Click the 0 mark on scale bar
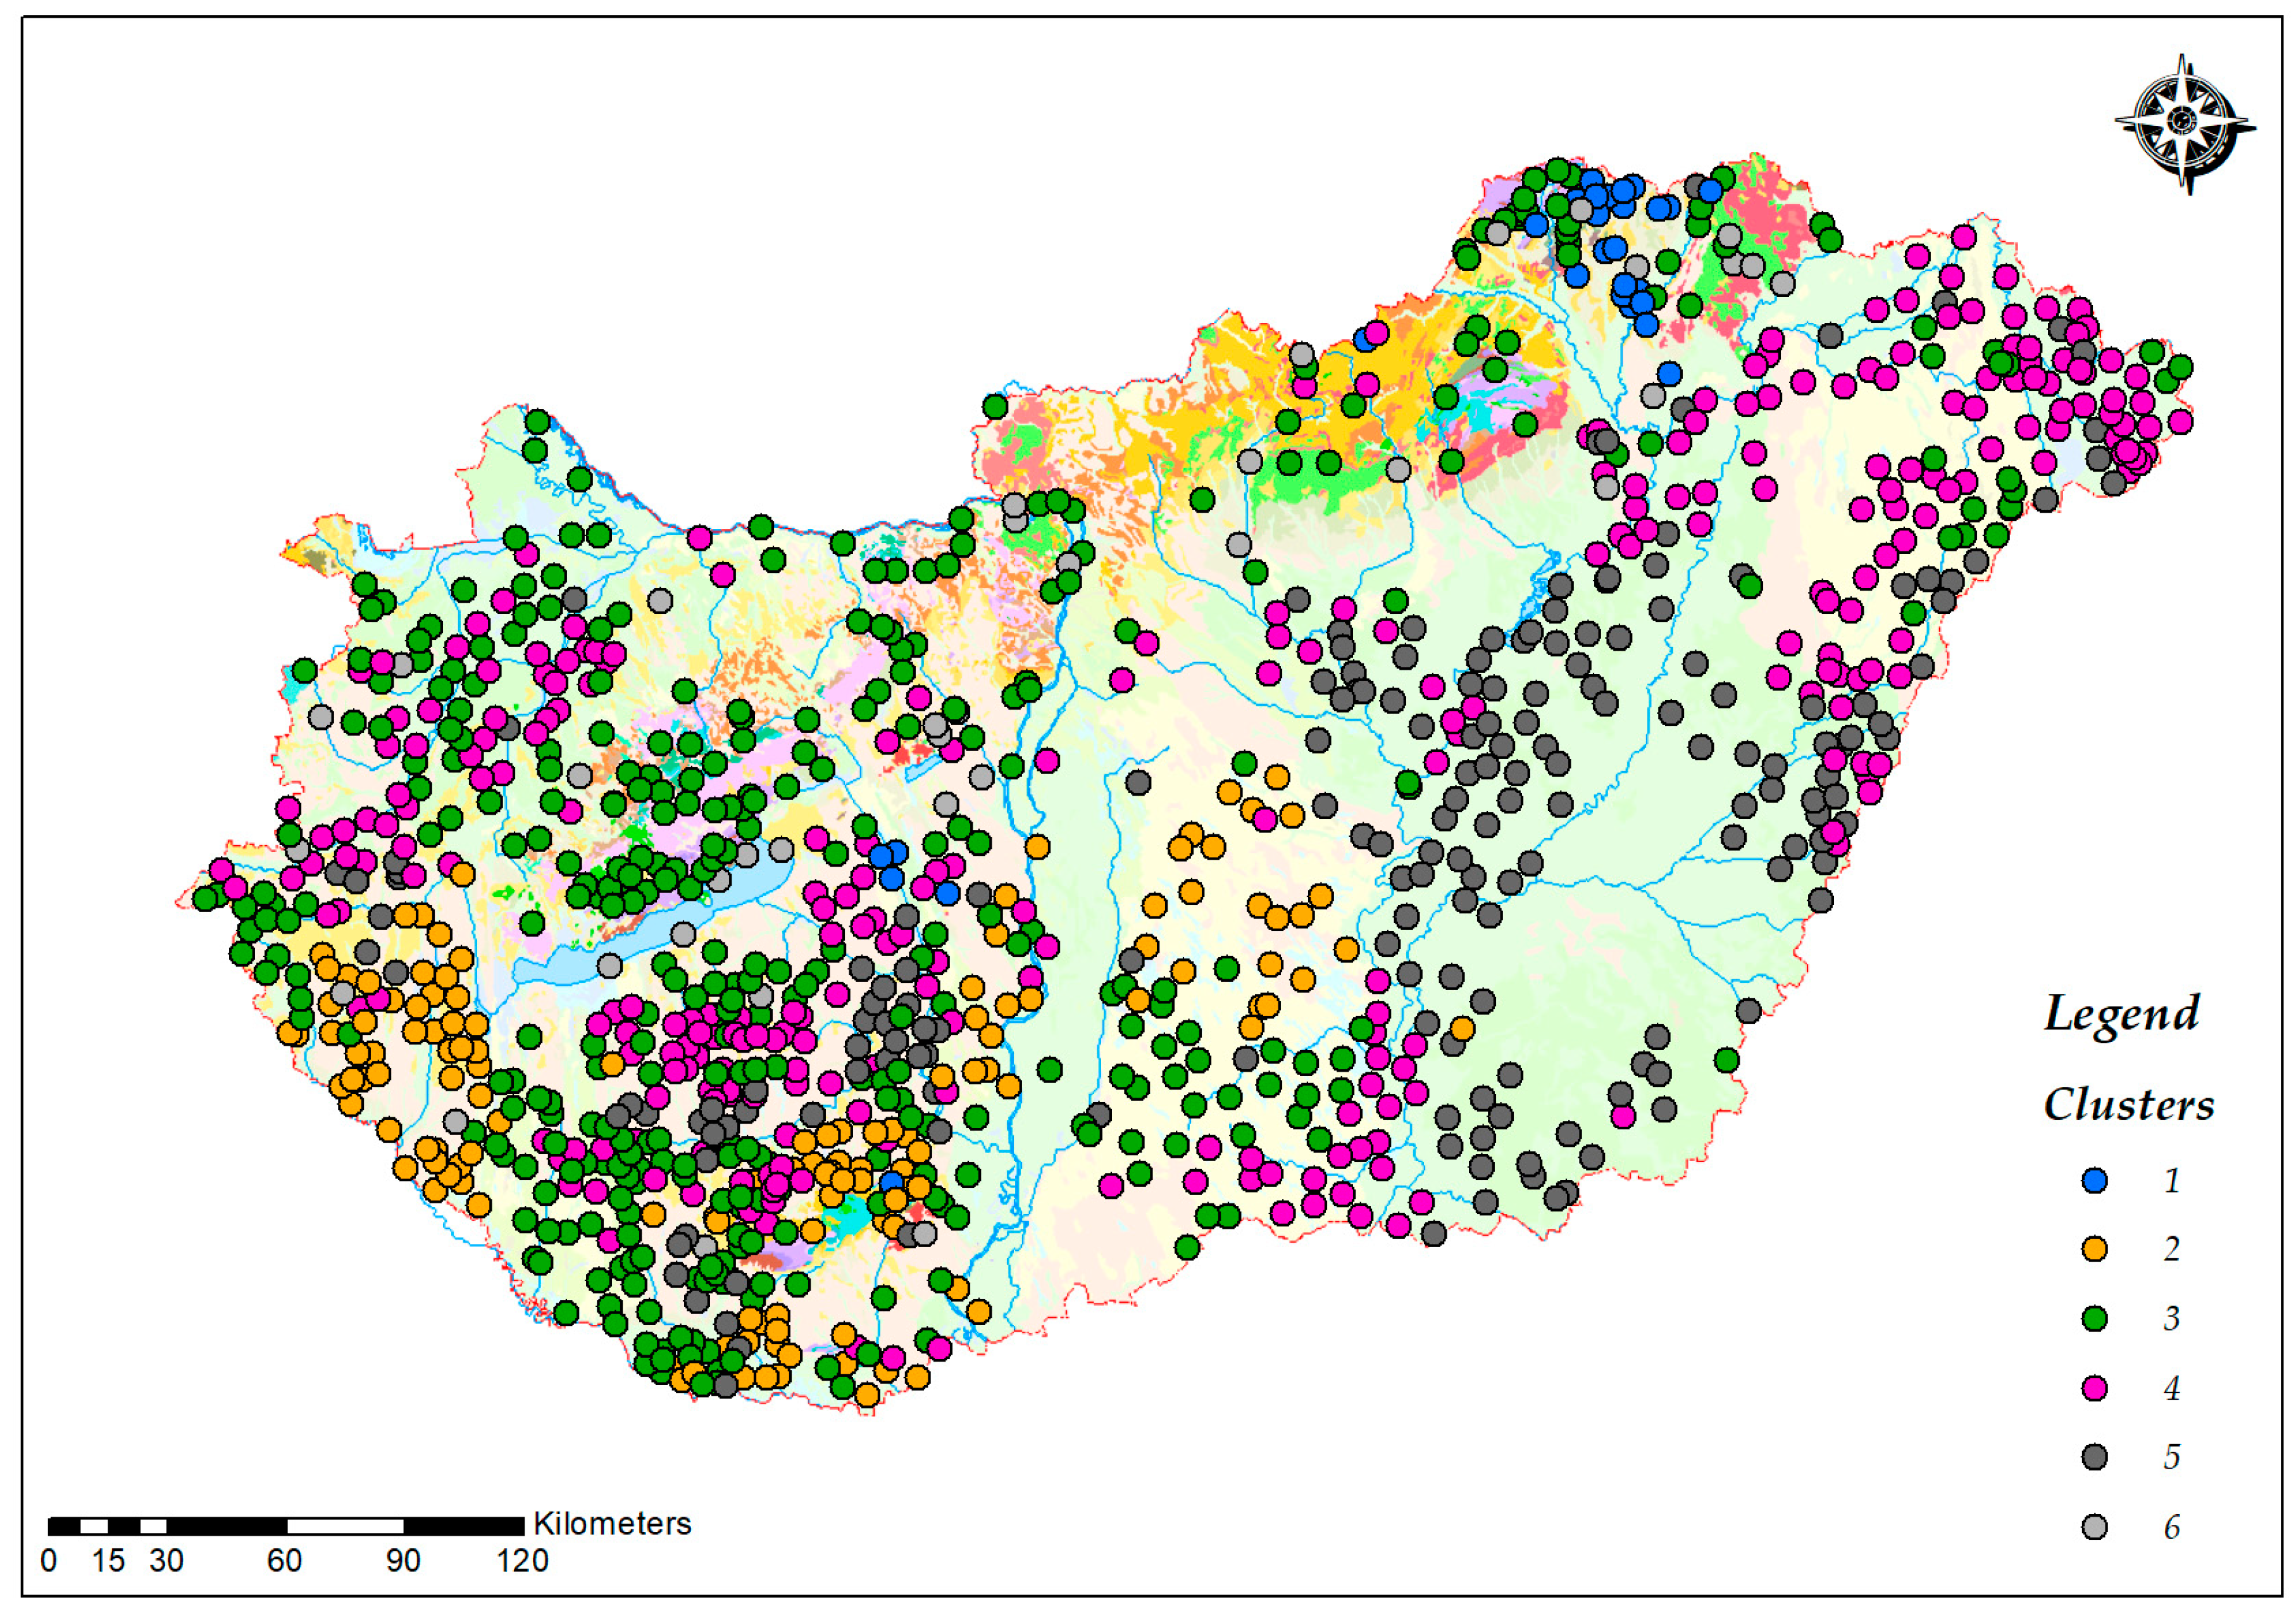 click(x=48, y=1560)
